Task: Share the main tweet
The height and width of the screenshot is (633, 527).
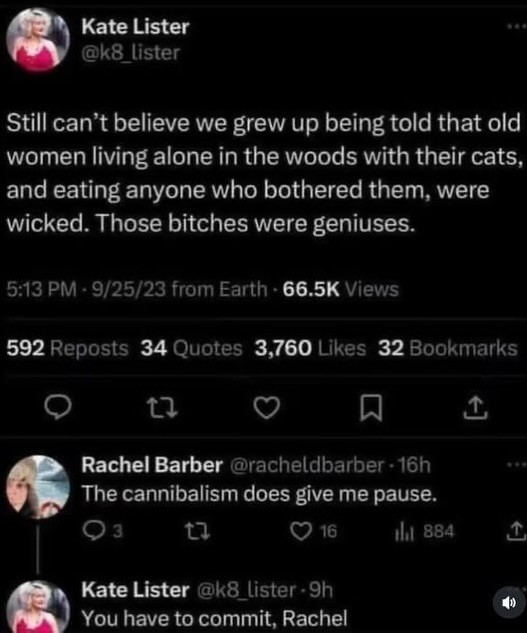Action: coord(475,408)
